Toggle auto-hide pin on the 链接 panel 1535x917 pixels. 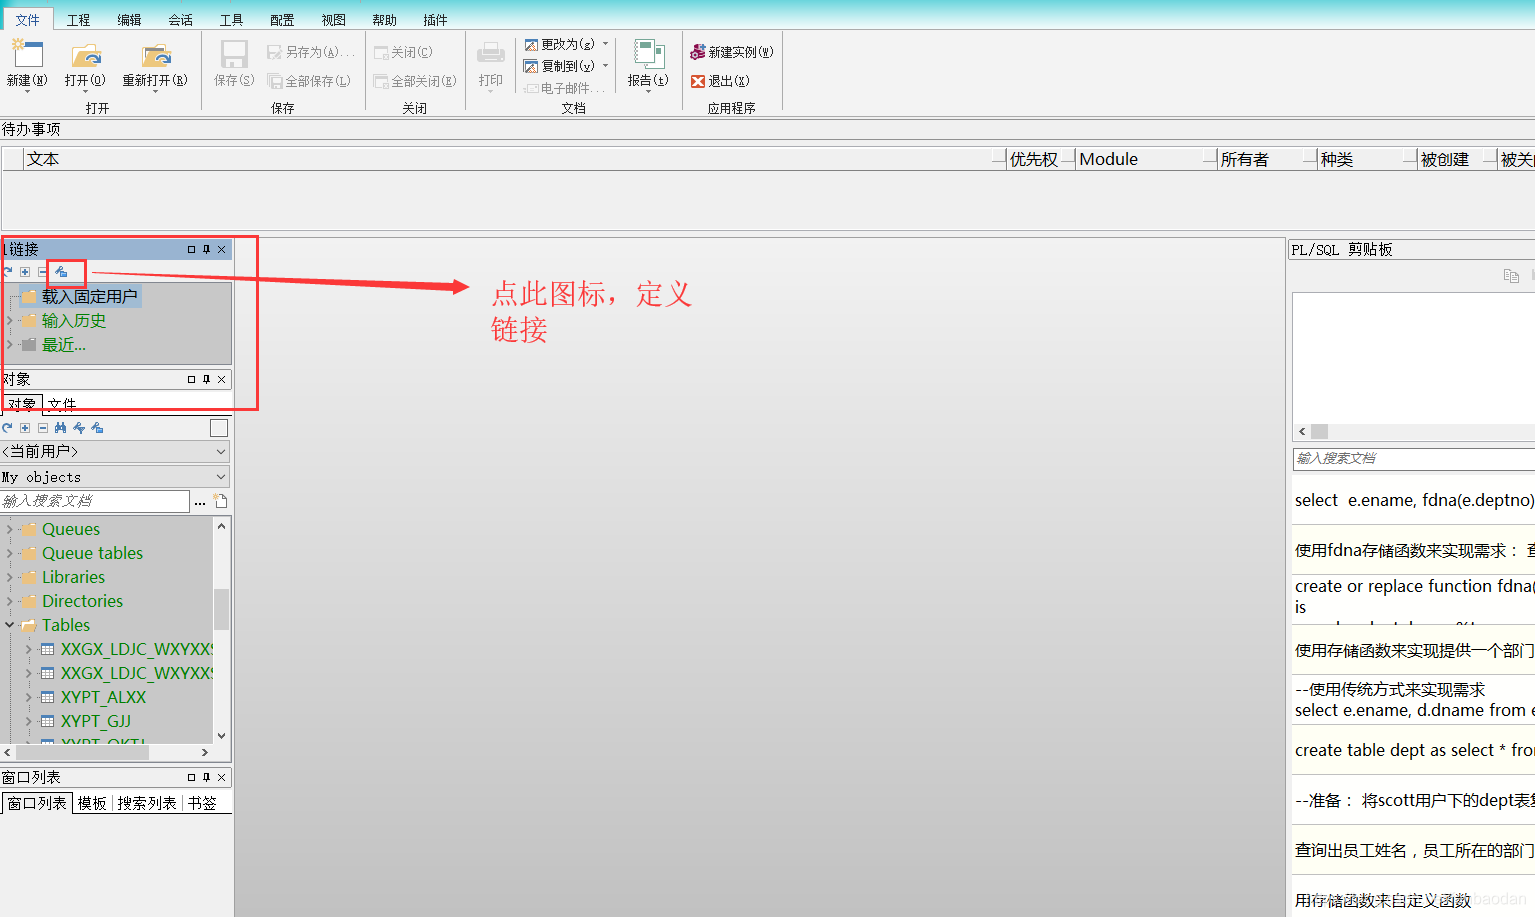point(207,249)
